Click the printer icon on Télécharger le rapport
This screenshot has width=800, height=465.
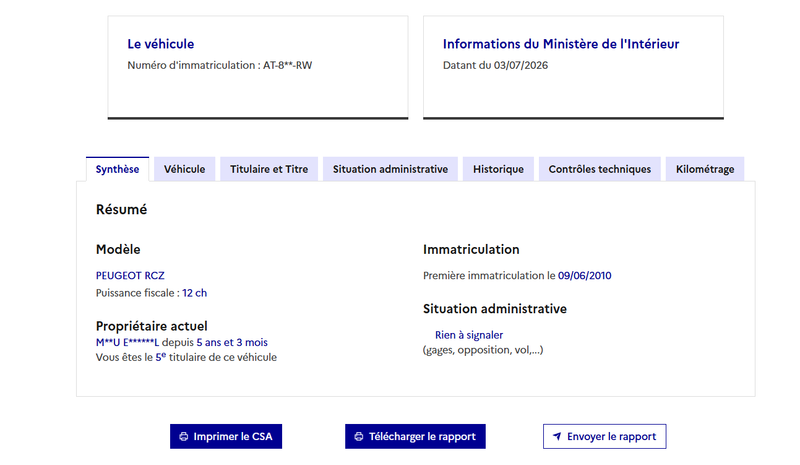pyautogui.click(x=359, y=437)
